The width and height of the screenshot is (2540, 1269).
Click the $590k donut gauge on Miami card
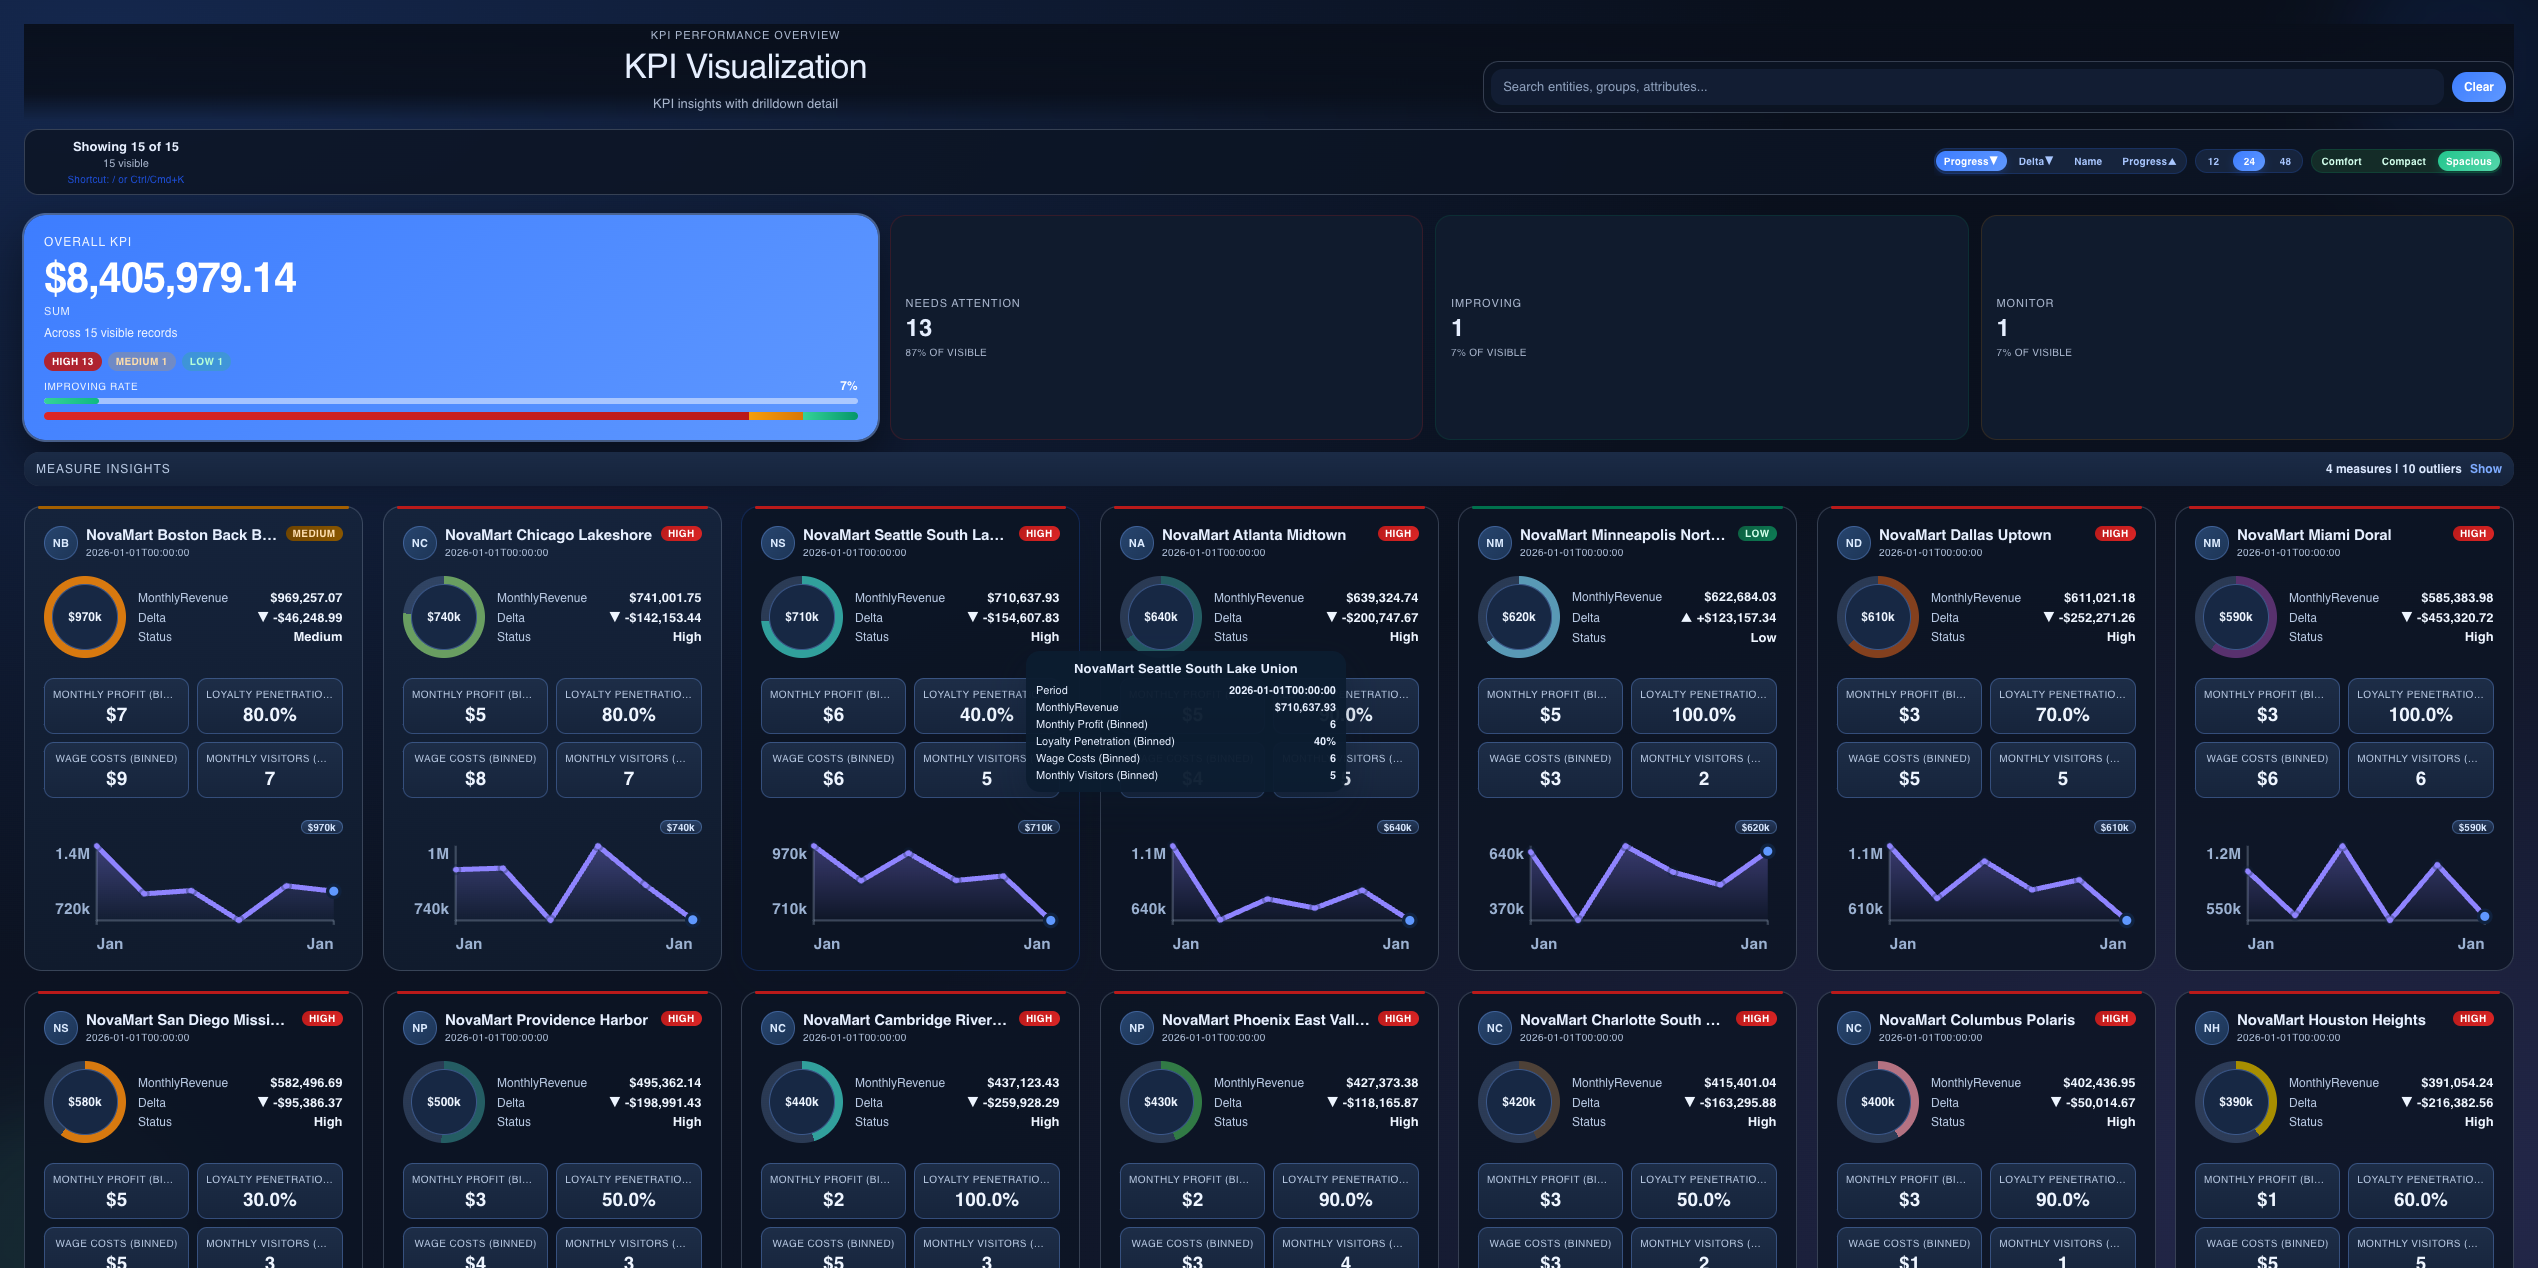[x=2236, y=617]
